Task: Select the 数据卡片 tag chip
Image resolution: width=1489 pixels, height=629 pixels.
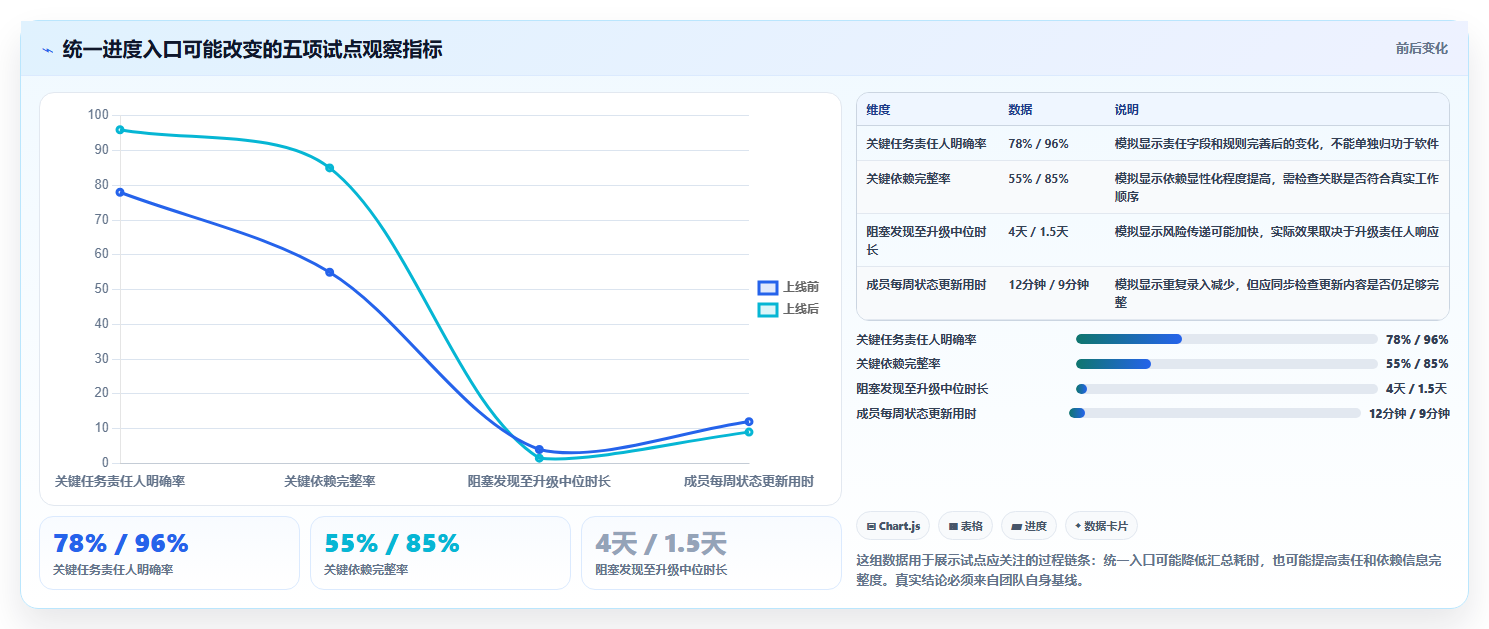Action: (x=1101, y=526)
